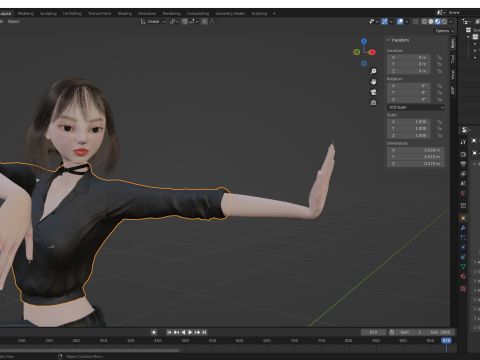Play the animation in reverse

[183, 332]
